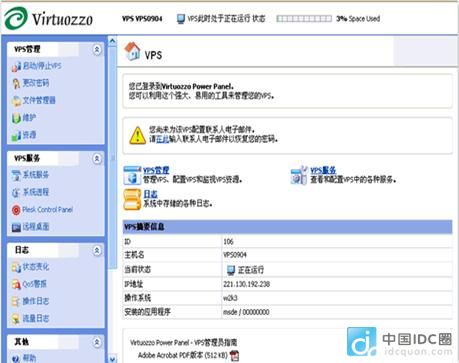Collapse the 其他 sidebar section
The width and height of the screenshot is (459, 363).
97,342
